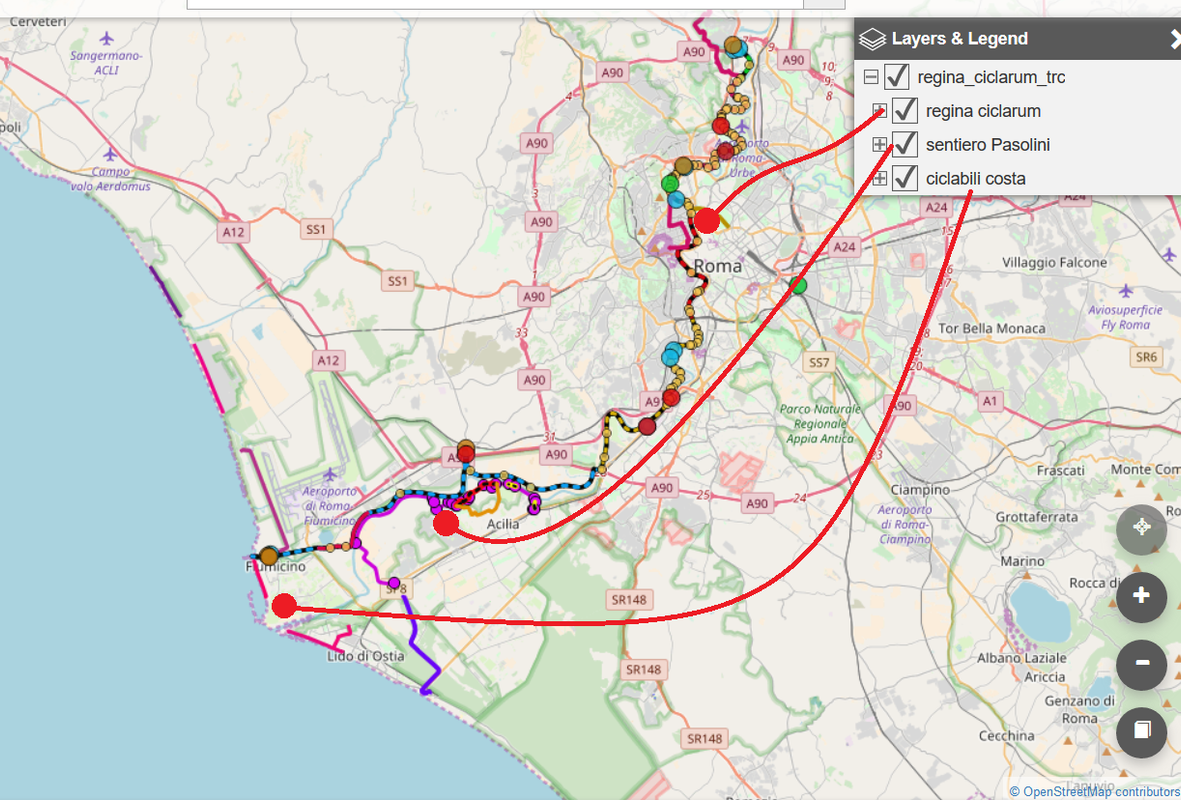This screenshot has height=800, width=1181.
Task: Zoom in with the plus button
Action: (x=1141, y=597)
